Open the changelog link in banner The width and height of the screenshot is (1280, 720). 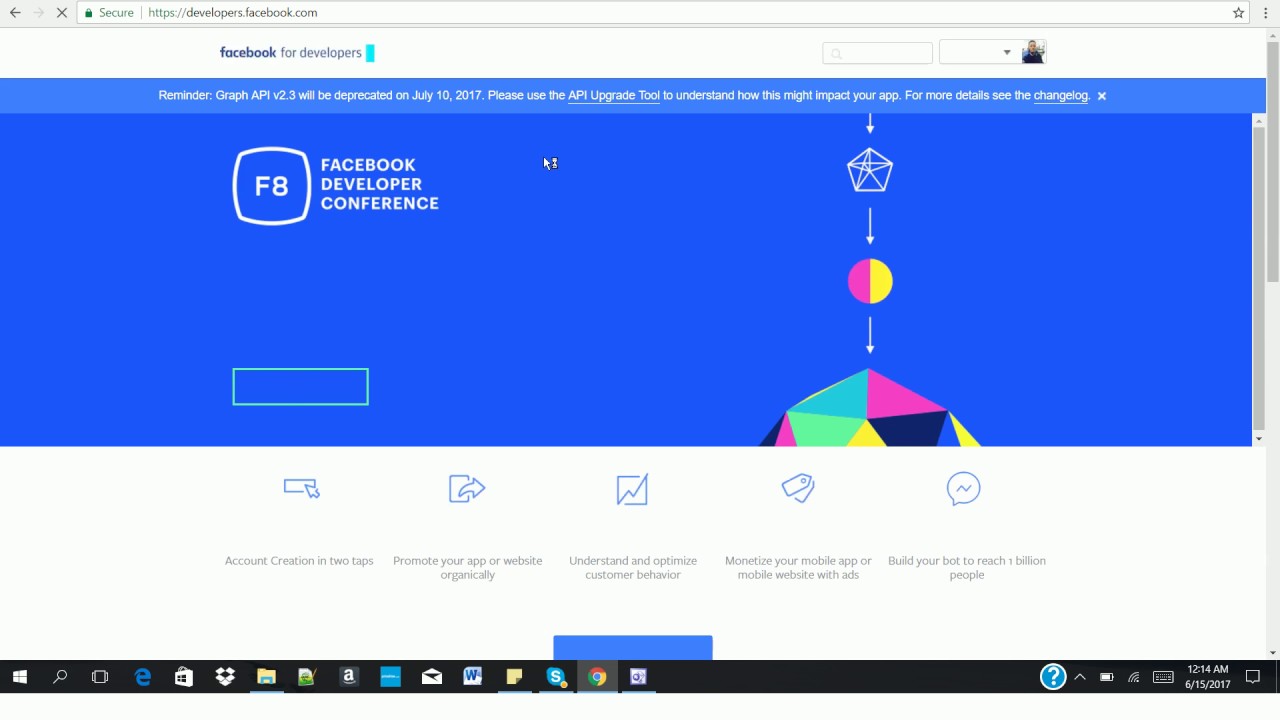(x=1061, y=96)
